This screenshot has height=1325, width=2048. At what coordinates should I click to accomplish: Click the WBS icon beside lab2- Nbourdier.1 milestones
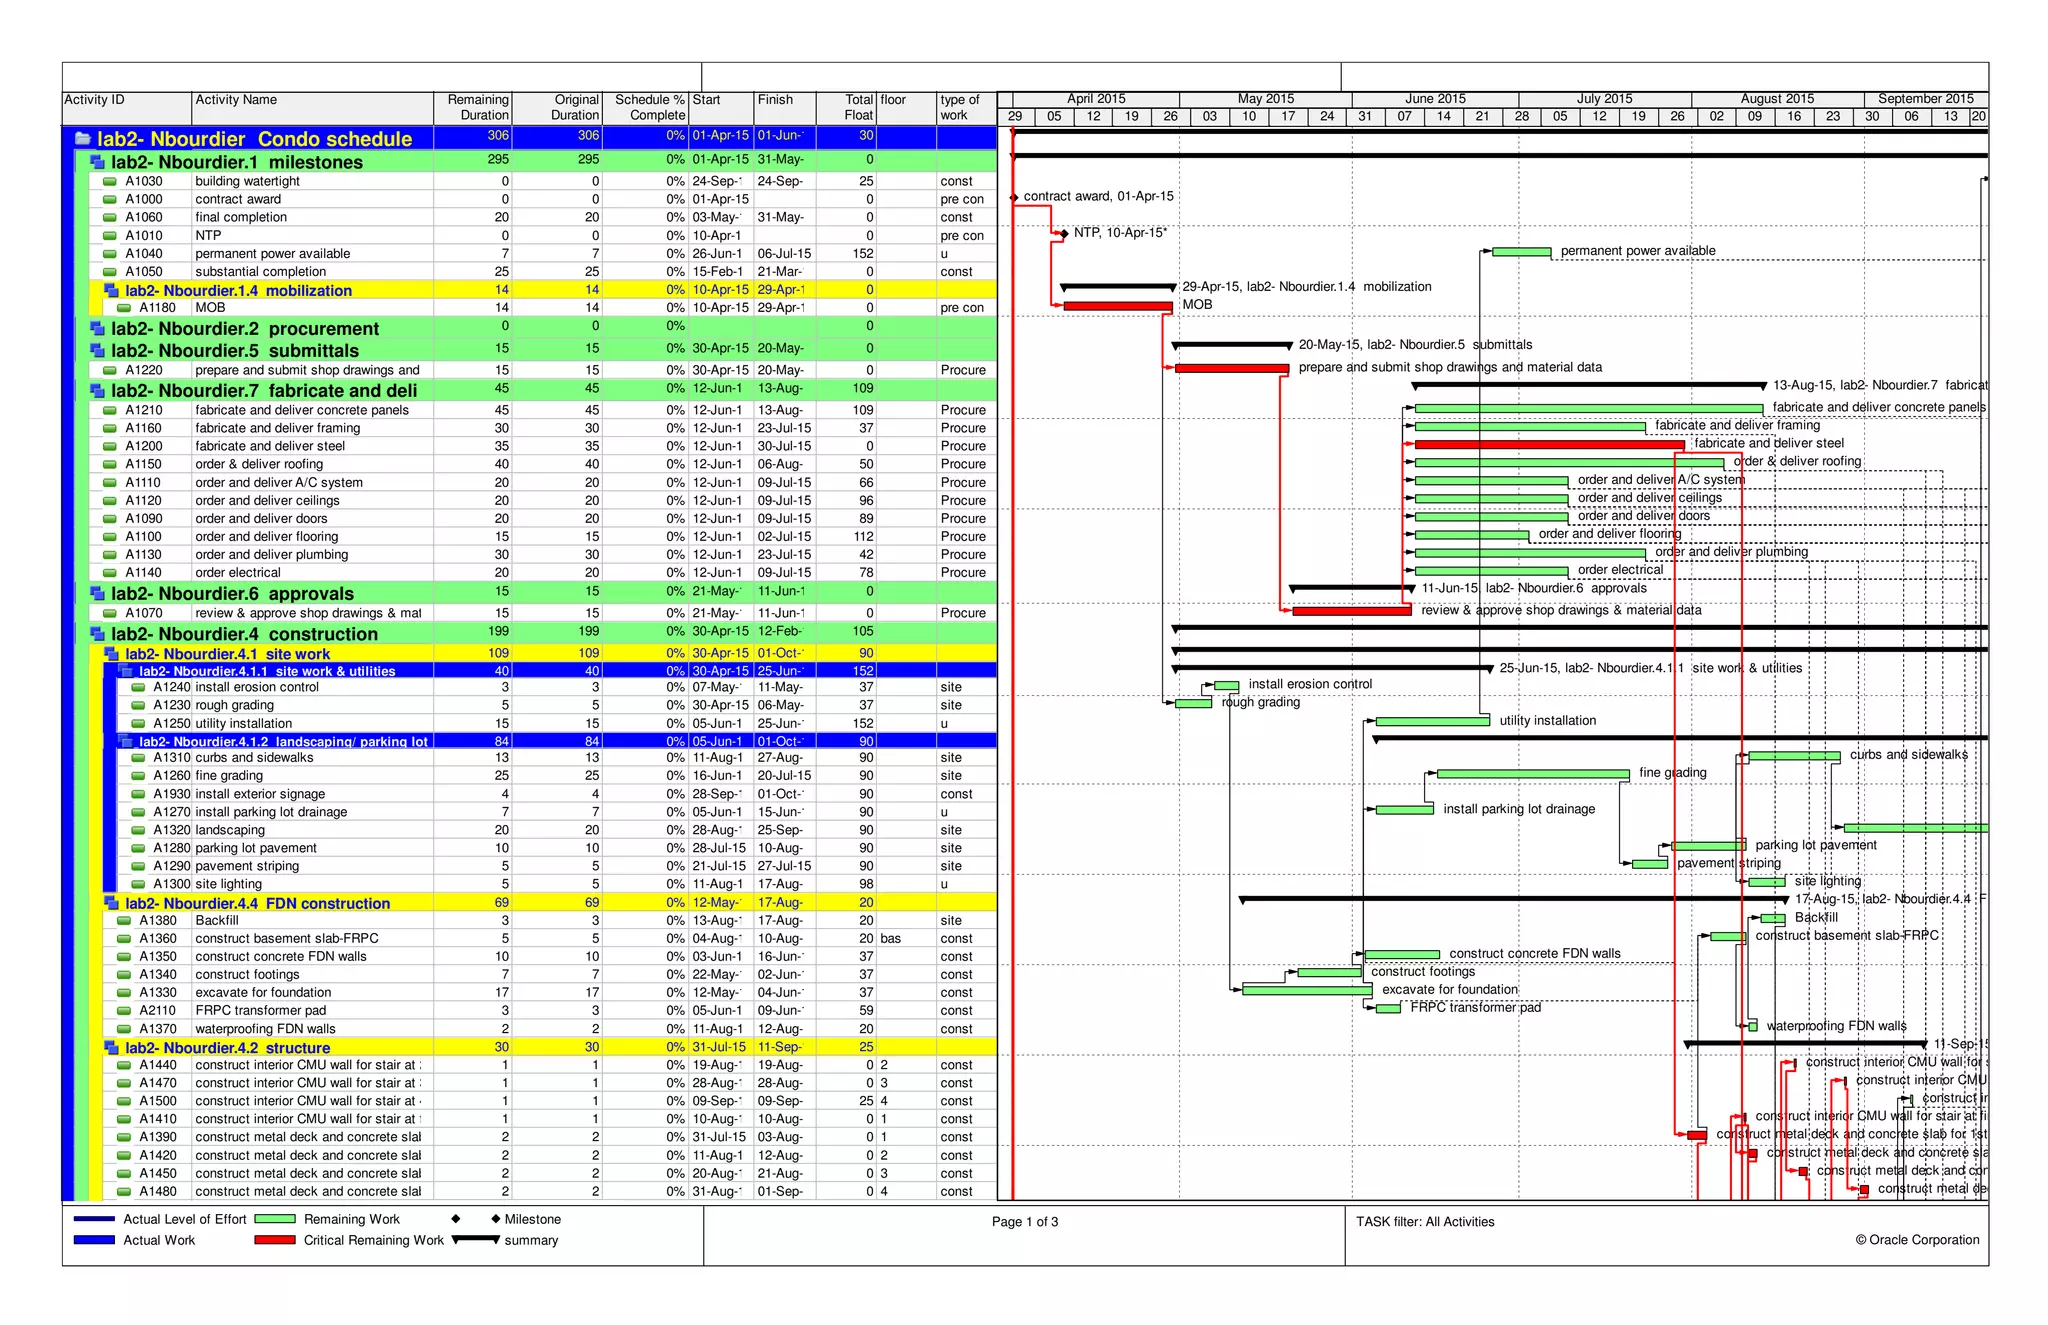point(98,162)
